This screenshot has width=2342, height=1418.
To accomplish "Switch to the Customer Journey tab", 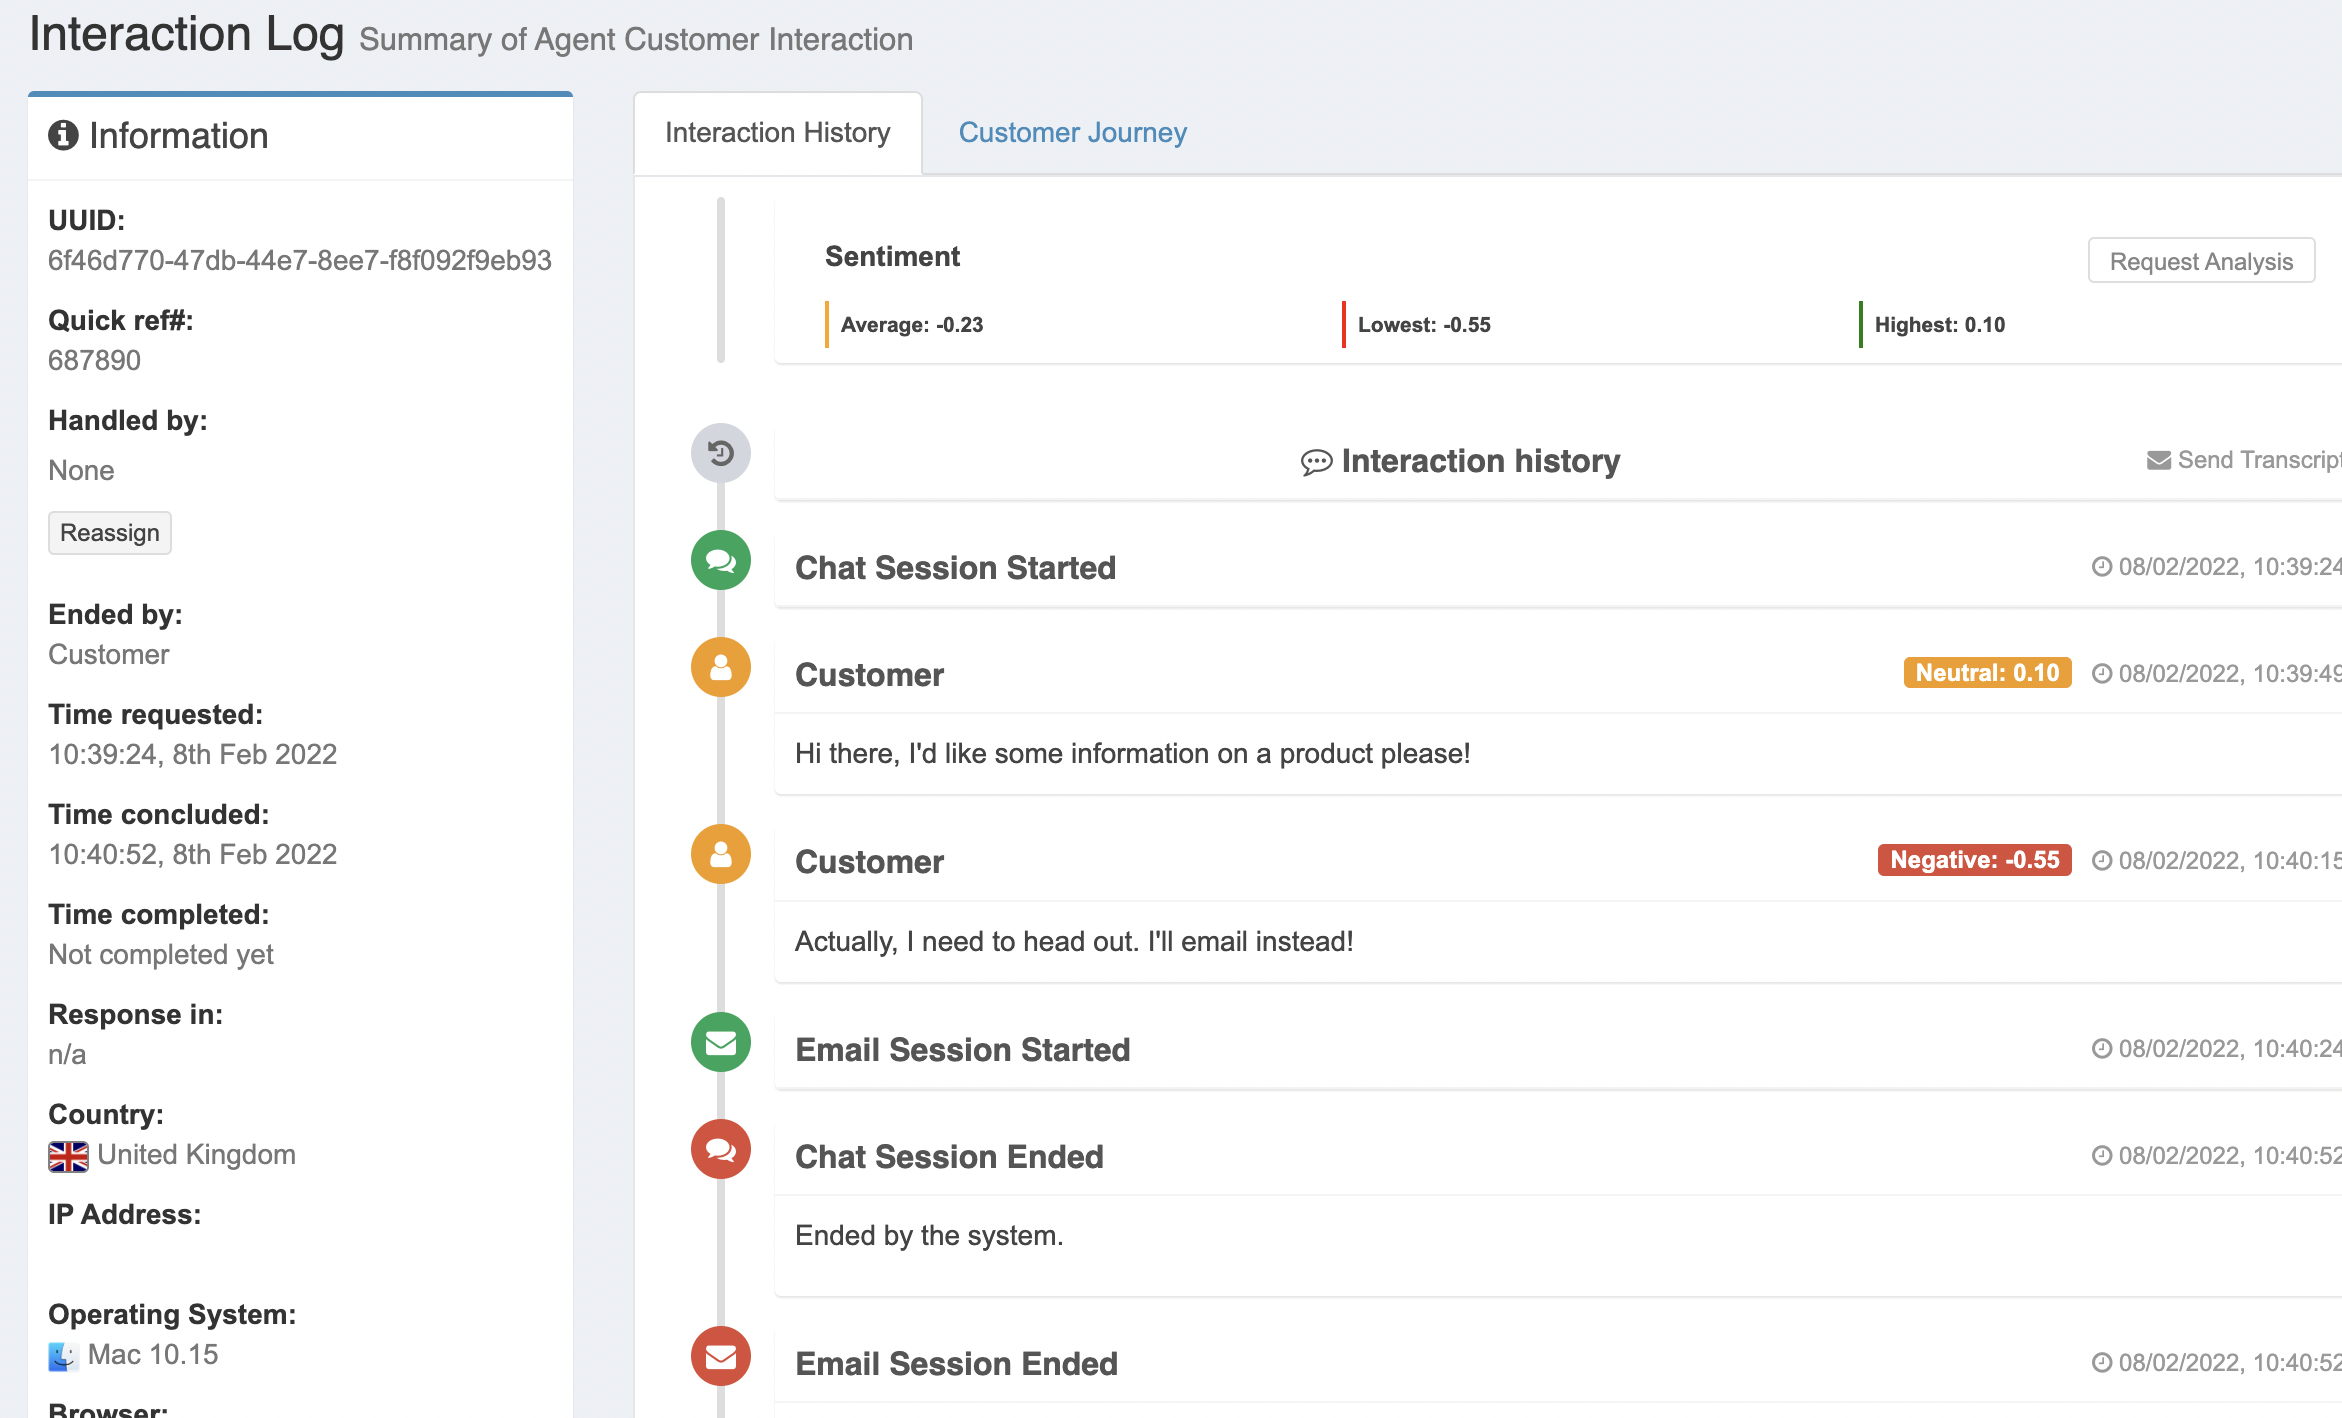I will (x=1072, y=133).
